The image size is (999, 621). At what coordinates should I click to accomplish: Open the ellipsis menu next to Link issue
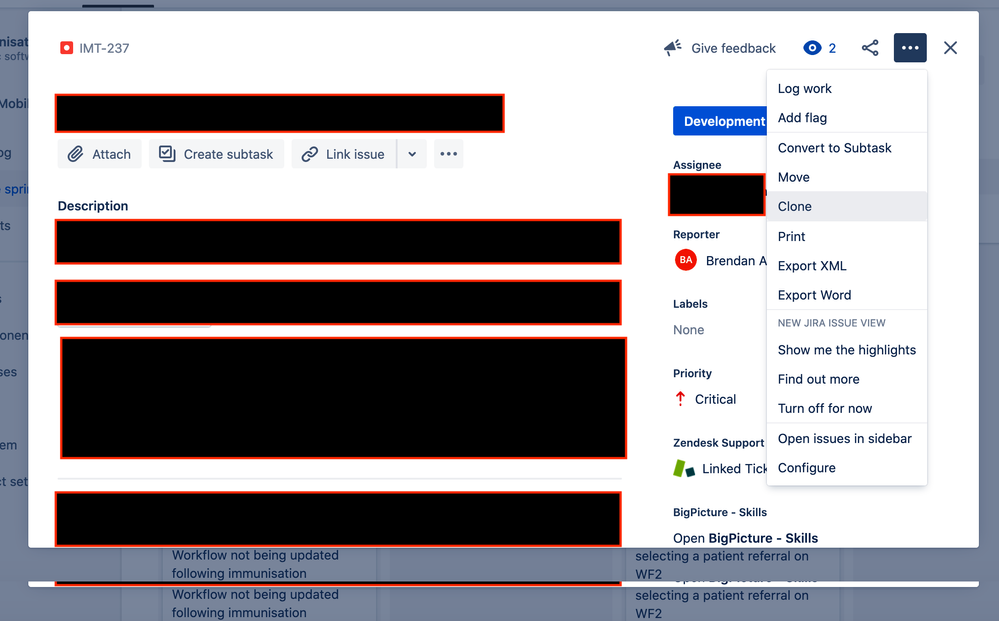(449, 154)
